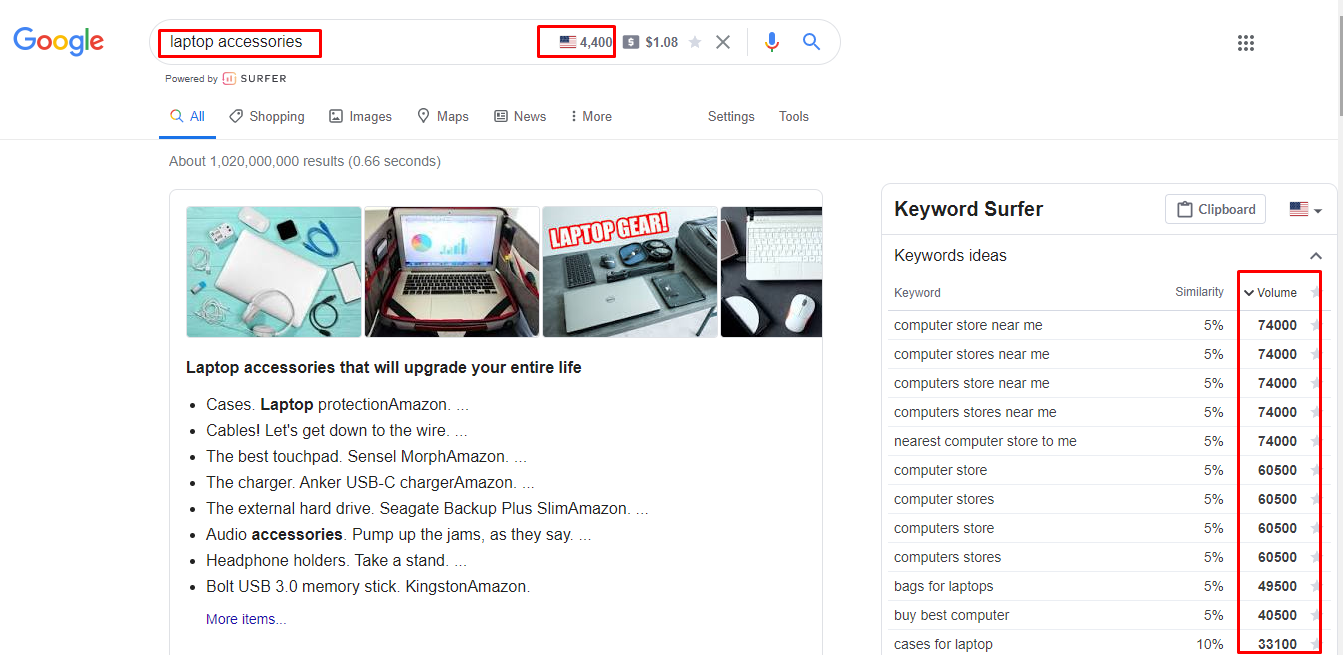Star the 'computers store near me' keyword
The width and height of the screenshot is (1343, 655).
(x=1316, y=383)
